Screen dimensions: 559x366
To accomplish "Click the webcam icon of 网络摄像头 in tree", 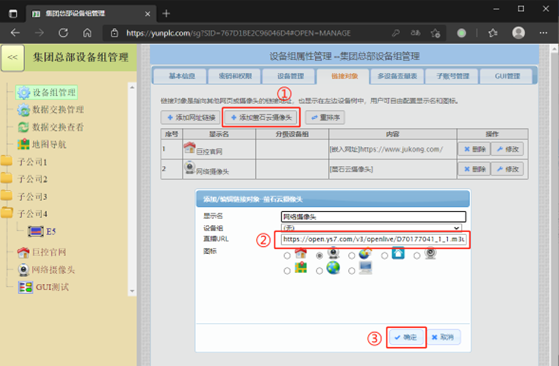I will 24,270.
